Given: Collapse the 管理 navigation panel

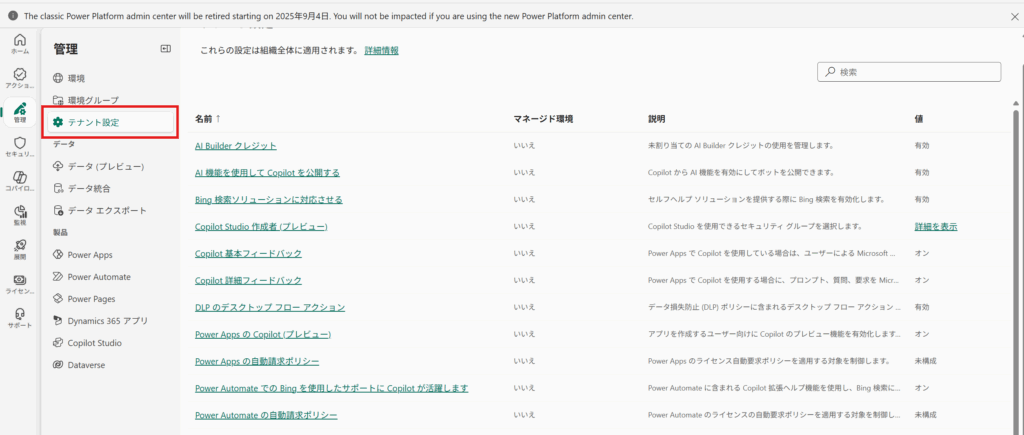Looking at the screenshot, I should pos(165,49).
